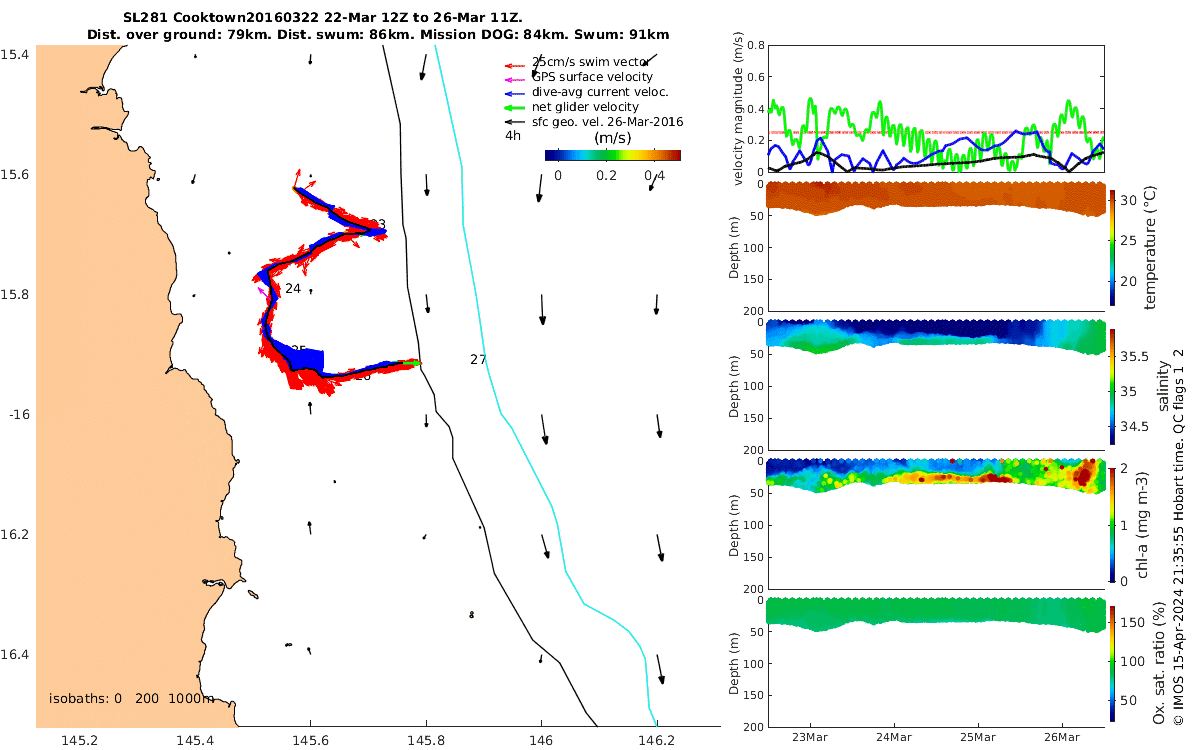This screenshot has width=1200, height=750.
Task: Click the 'Ox. sat. ratio (%)' colorbar label
Action: pos(1160,661)
